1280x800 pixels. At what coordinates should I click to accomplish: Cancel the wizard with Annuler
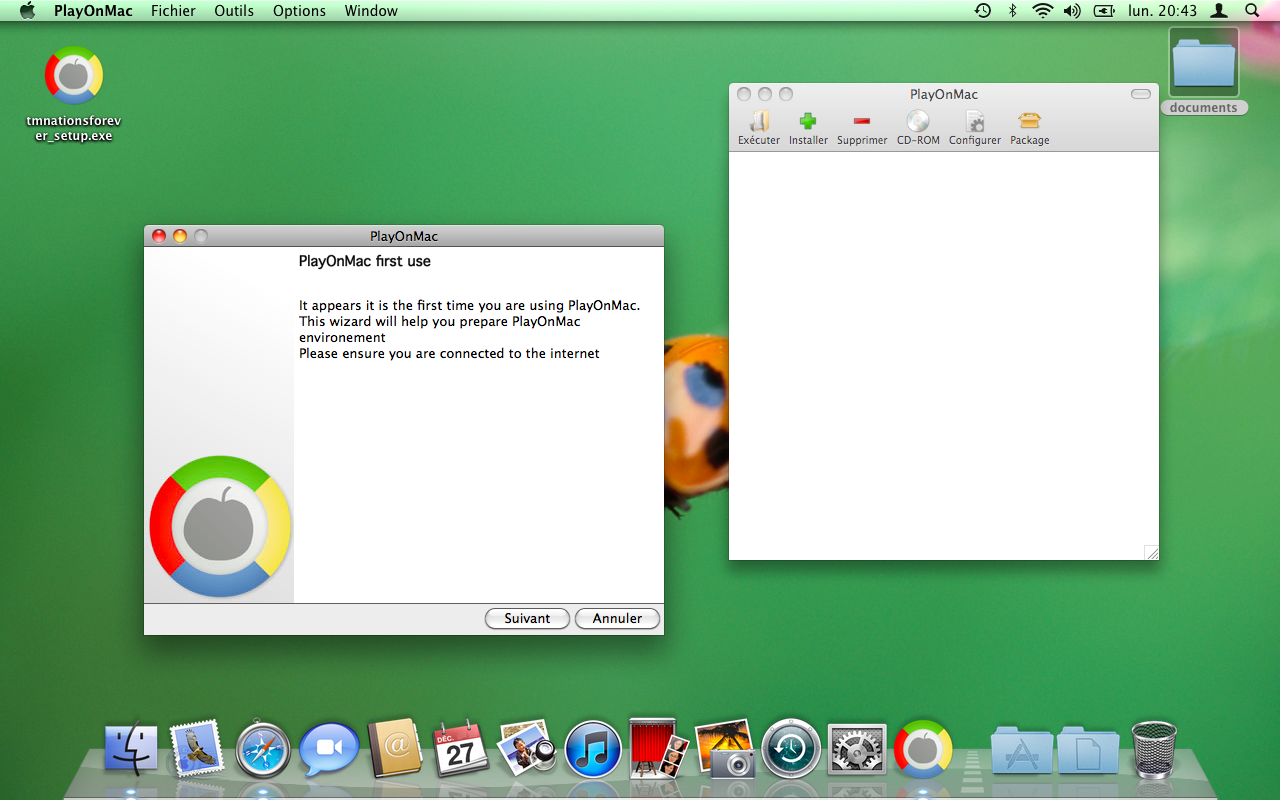(617, 618)
